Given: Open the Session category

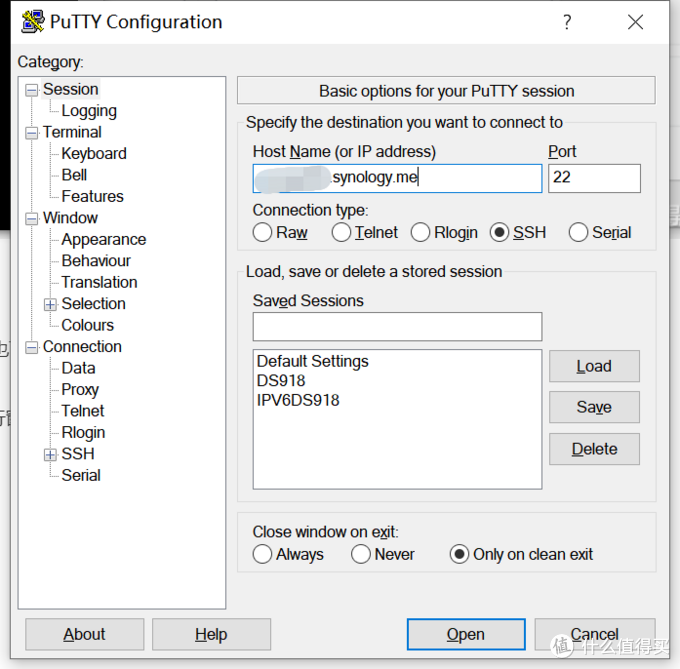Looking at the screenshot, I should [x=71, y=89].
